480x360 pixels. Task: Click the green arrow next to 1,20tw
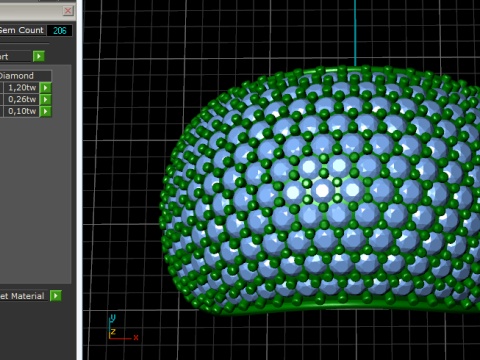pos(46,88)
